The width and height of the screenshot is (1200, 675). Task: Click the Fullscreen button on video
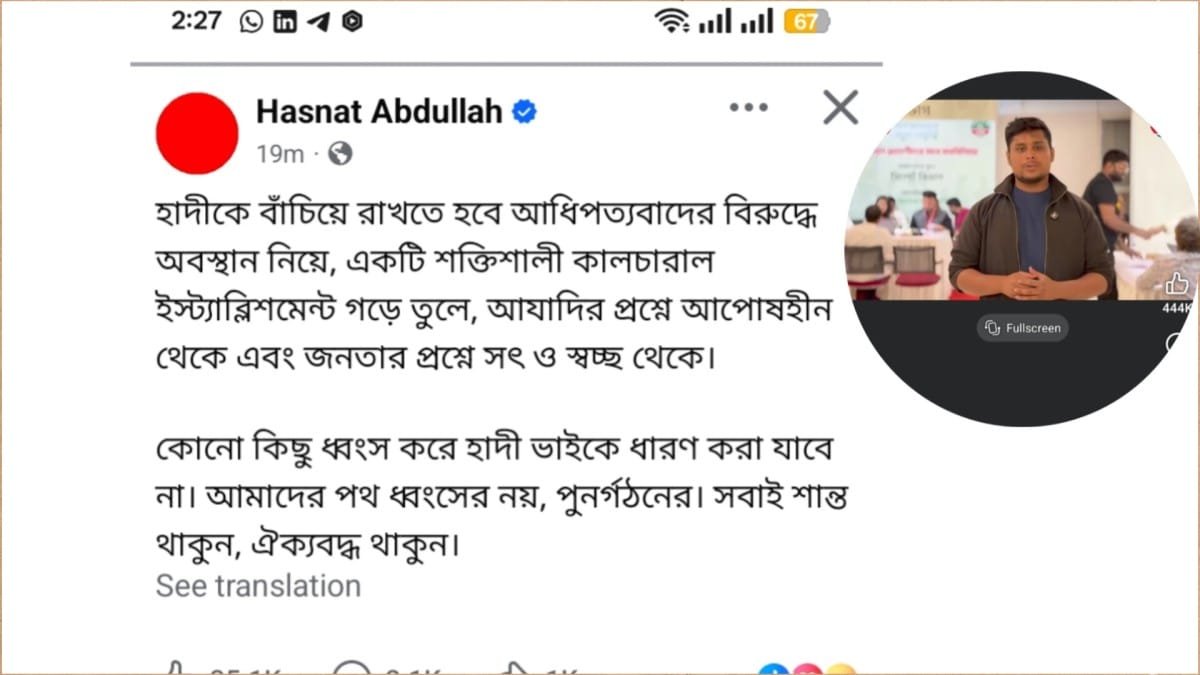(1022, 328)
